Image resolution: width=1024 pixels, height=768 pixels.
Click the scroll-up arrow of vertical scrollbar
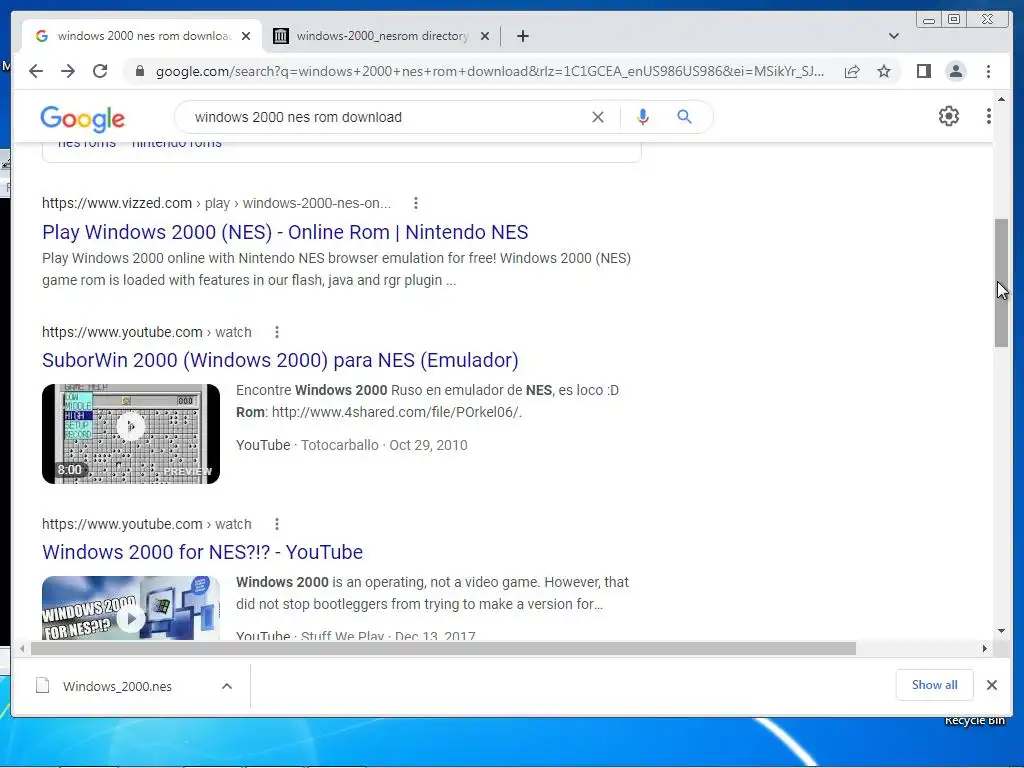pyautogui.click(x=1001, y=99)
